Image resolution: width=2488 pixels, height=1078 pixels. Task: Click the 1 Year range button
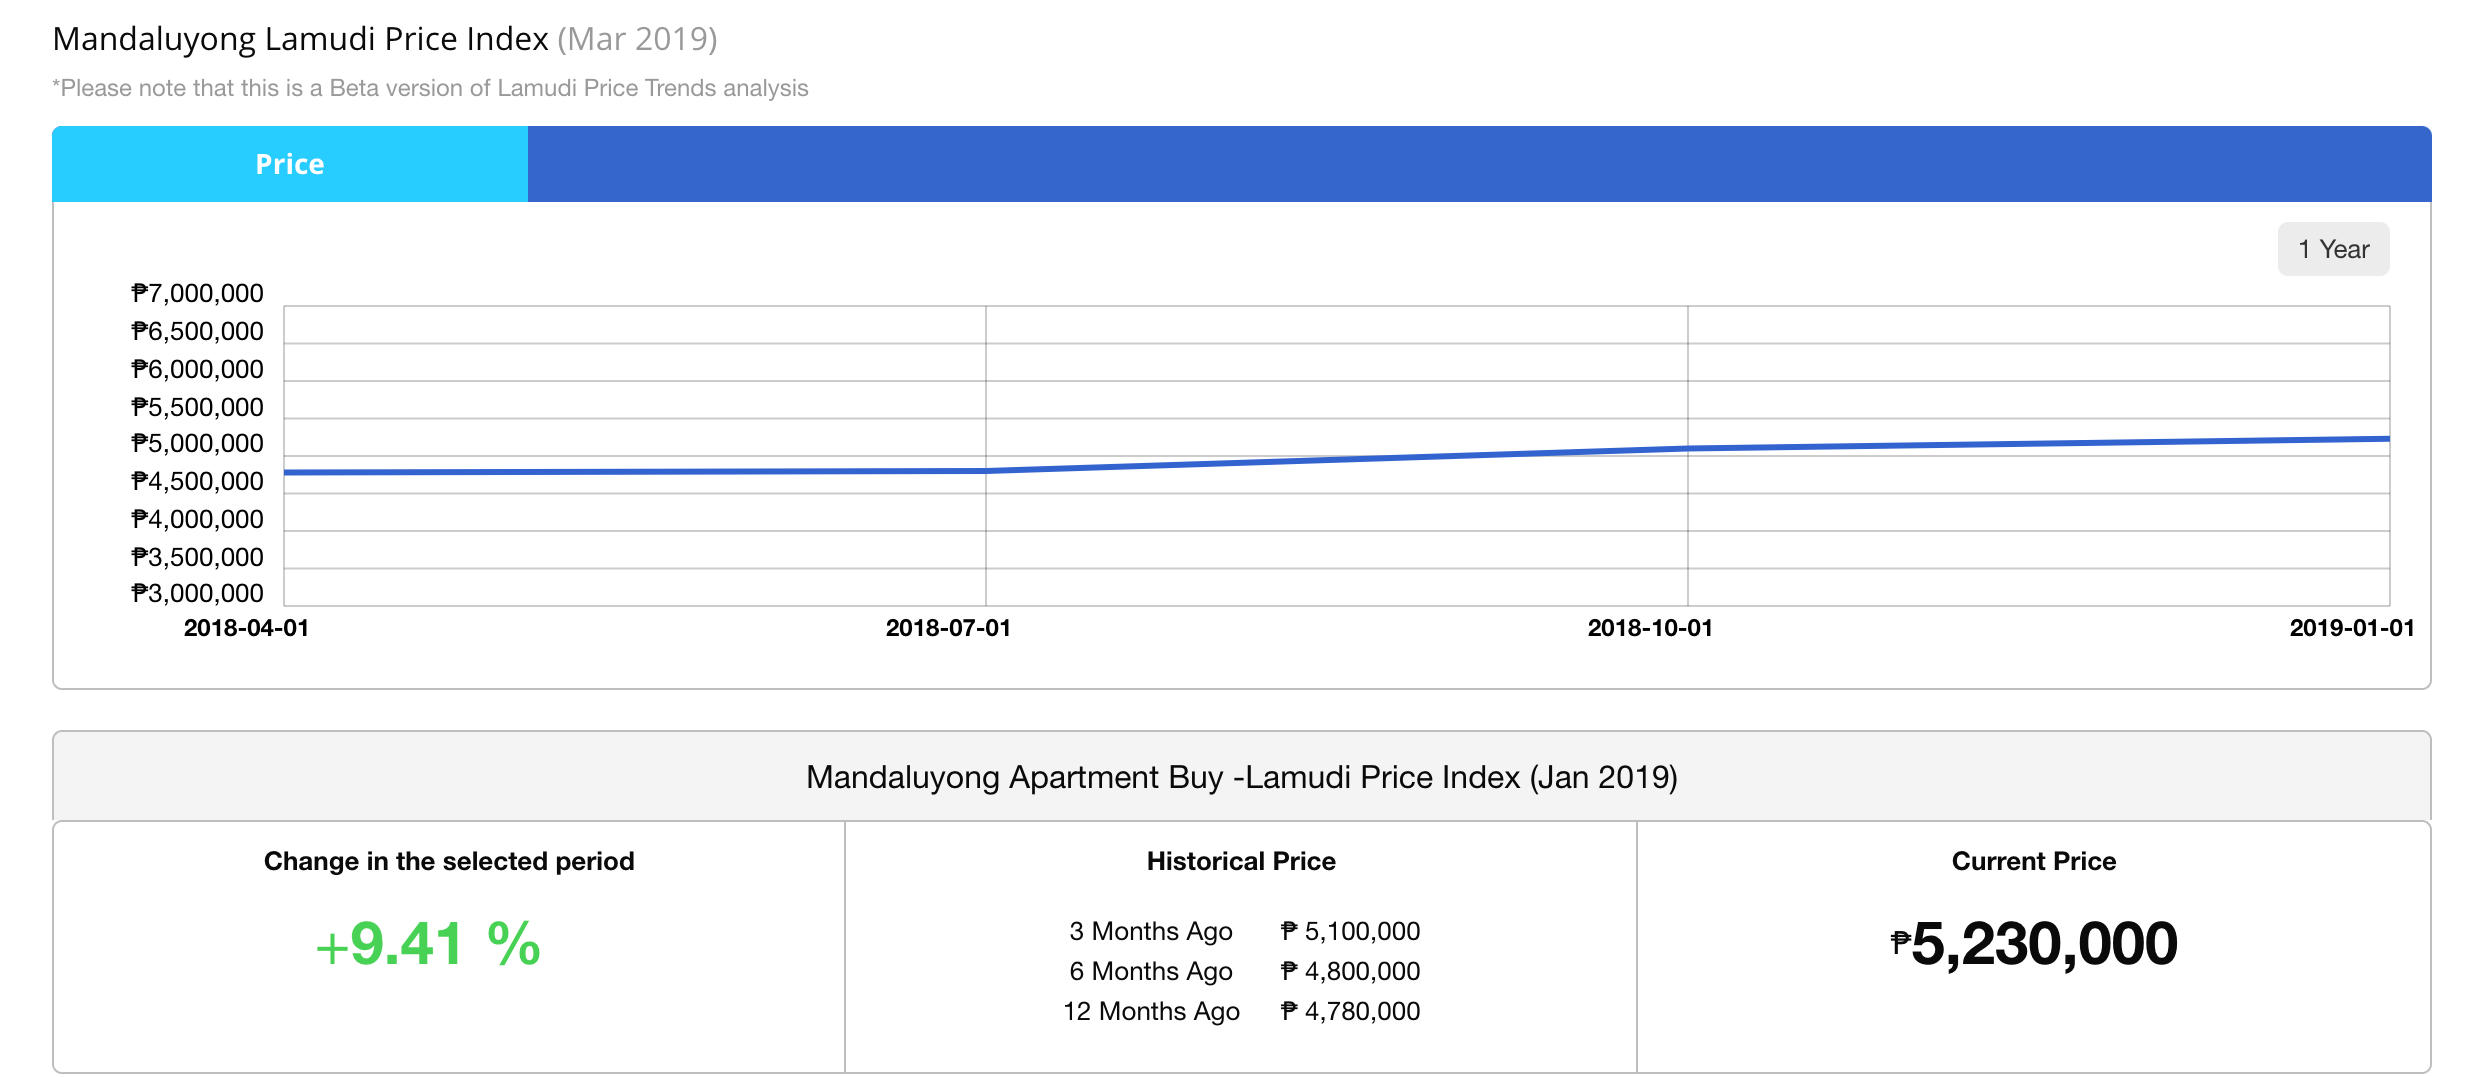point(2333,249)
